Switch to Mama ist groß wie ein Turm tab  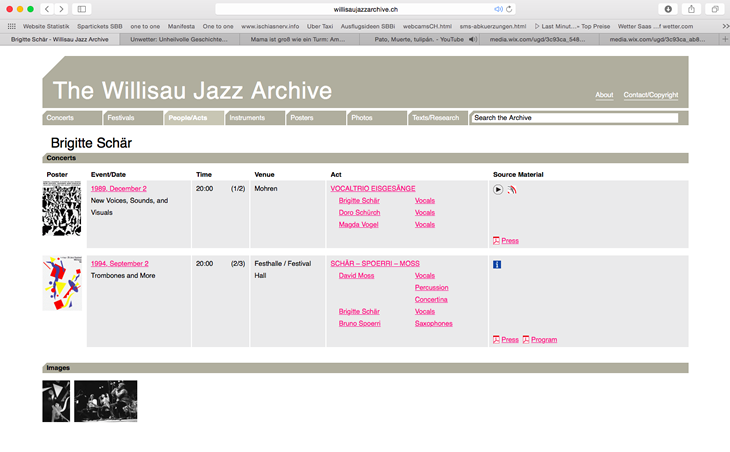coord(298,40)
